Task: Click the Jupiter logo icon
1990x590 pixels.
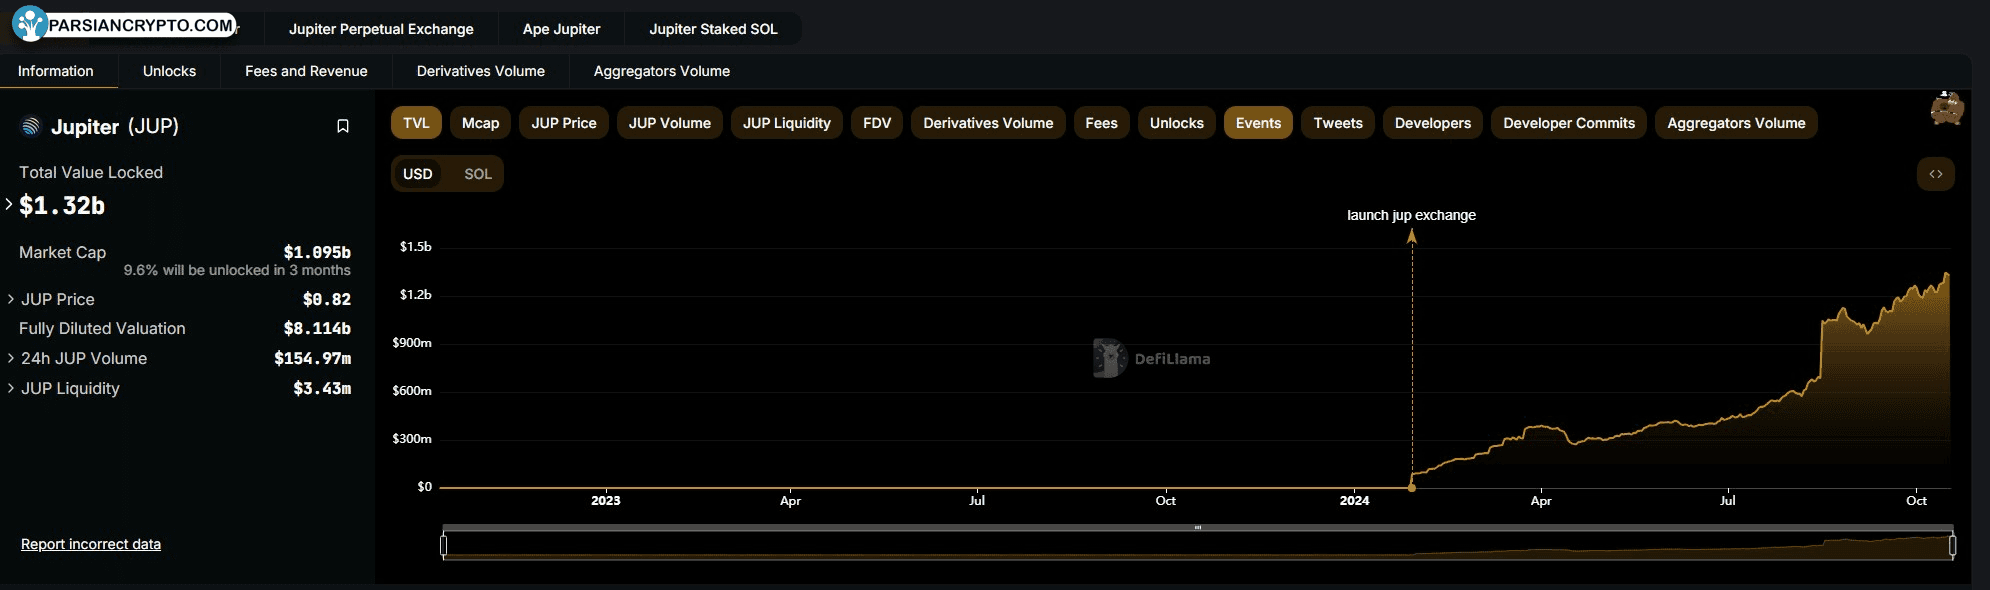Action: tap(31, 126)
